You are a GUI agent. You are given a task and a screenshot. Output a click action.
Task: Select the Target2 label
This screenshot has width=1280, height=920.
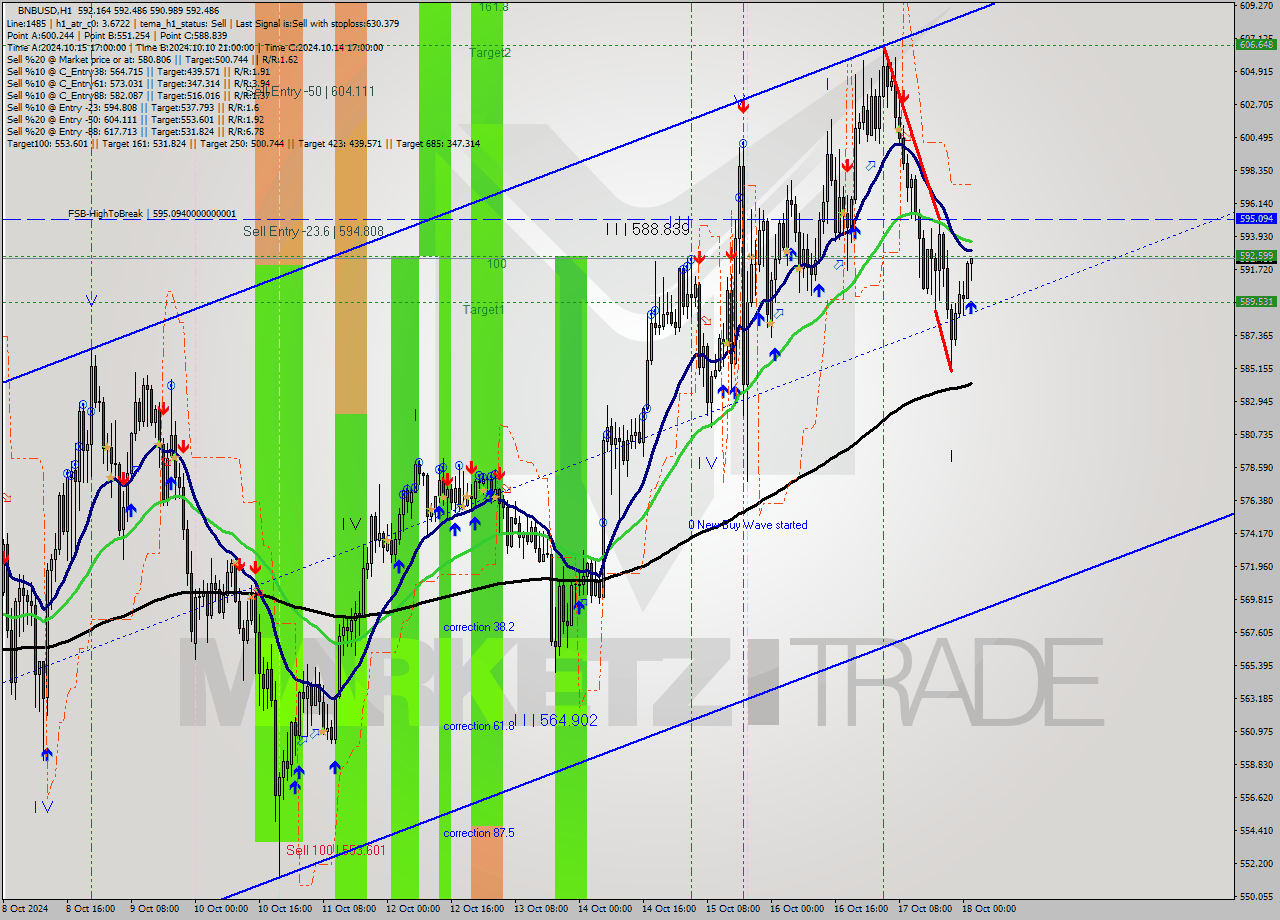coord(490,52)
